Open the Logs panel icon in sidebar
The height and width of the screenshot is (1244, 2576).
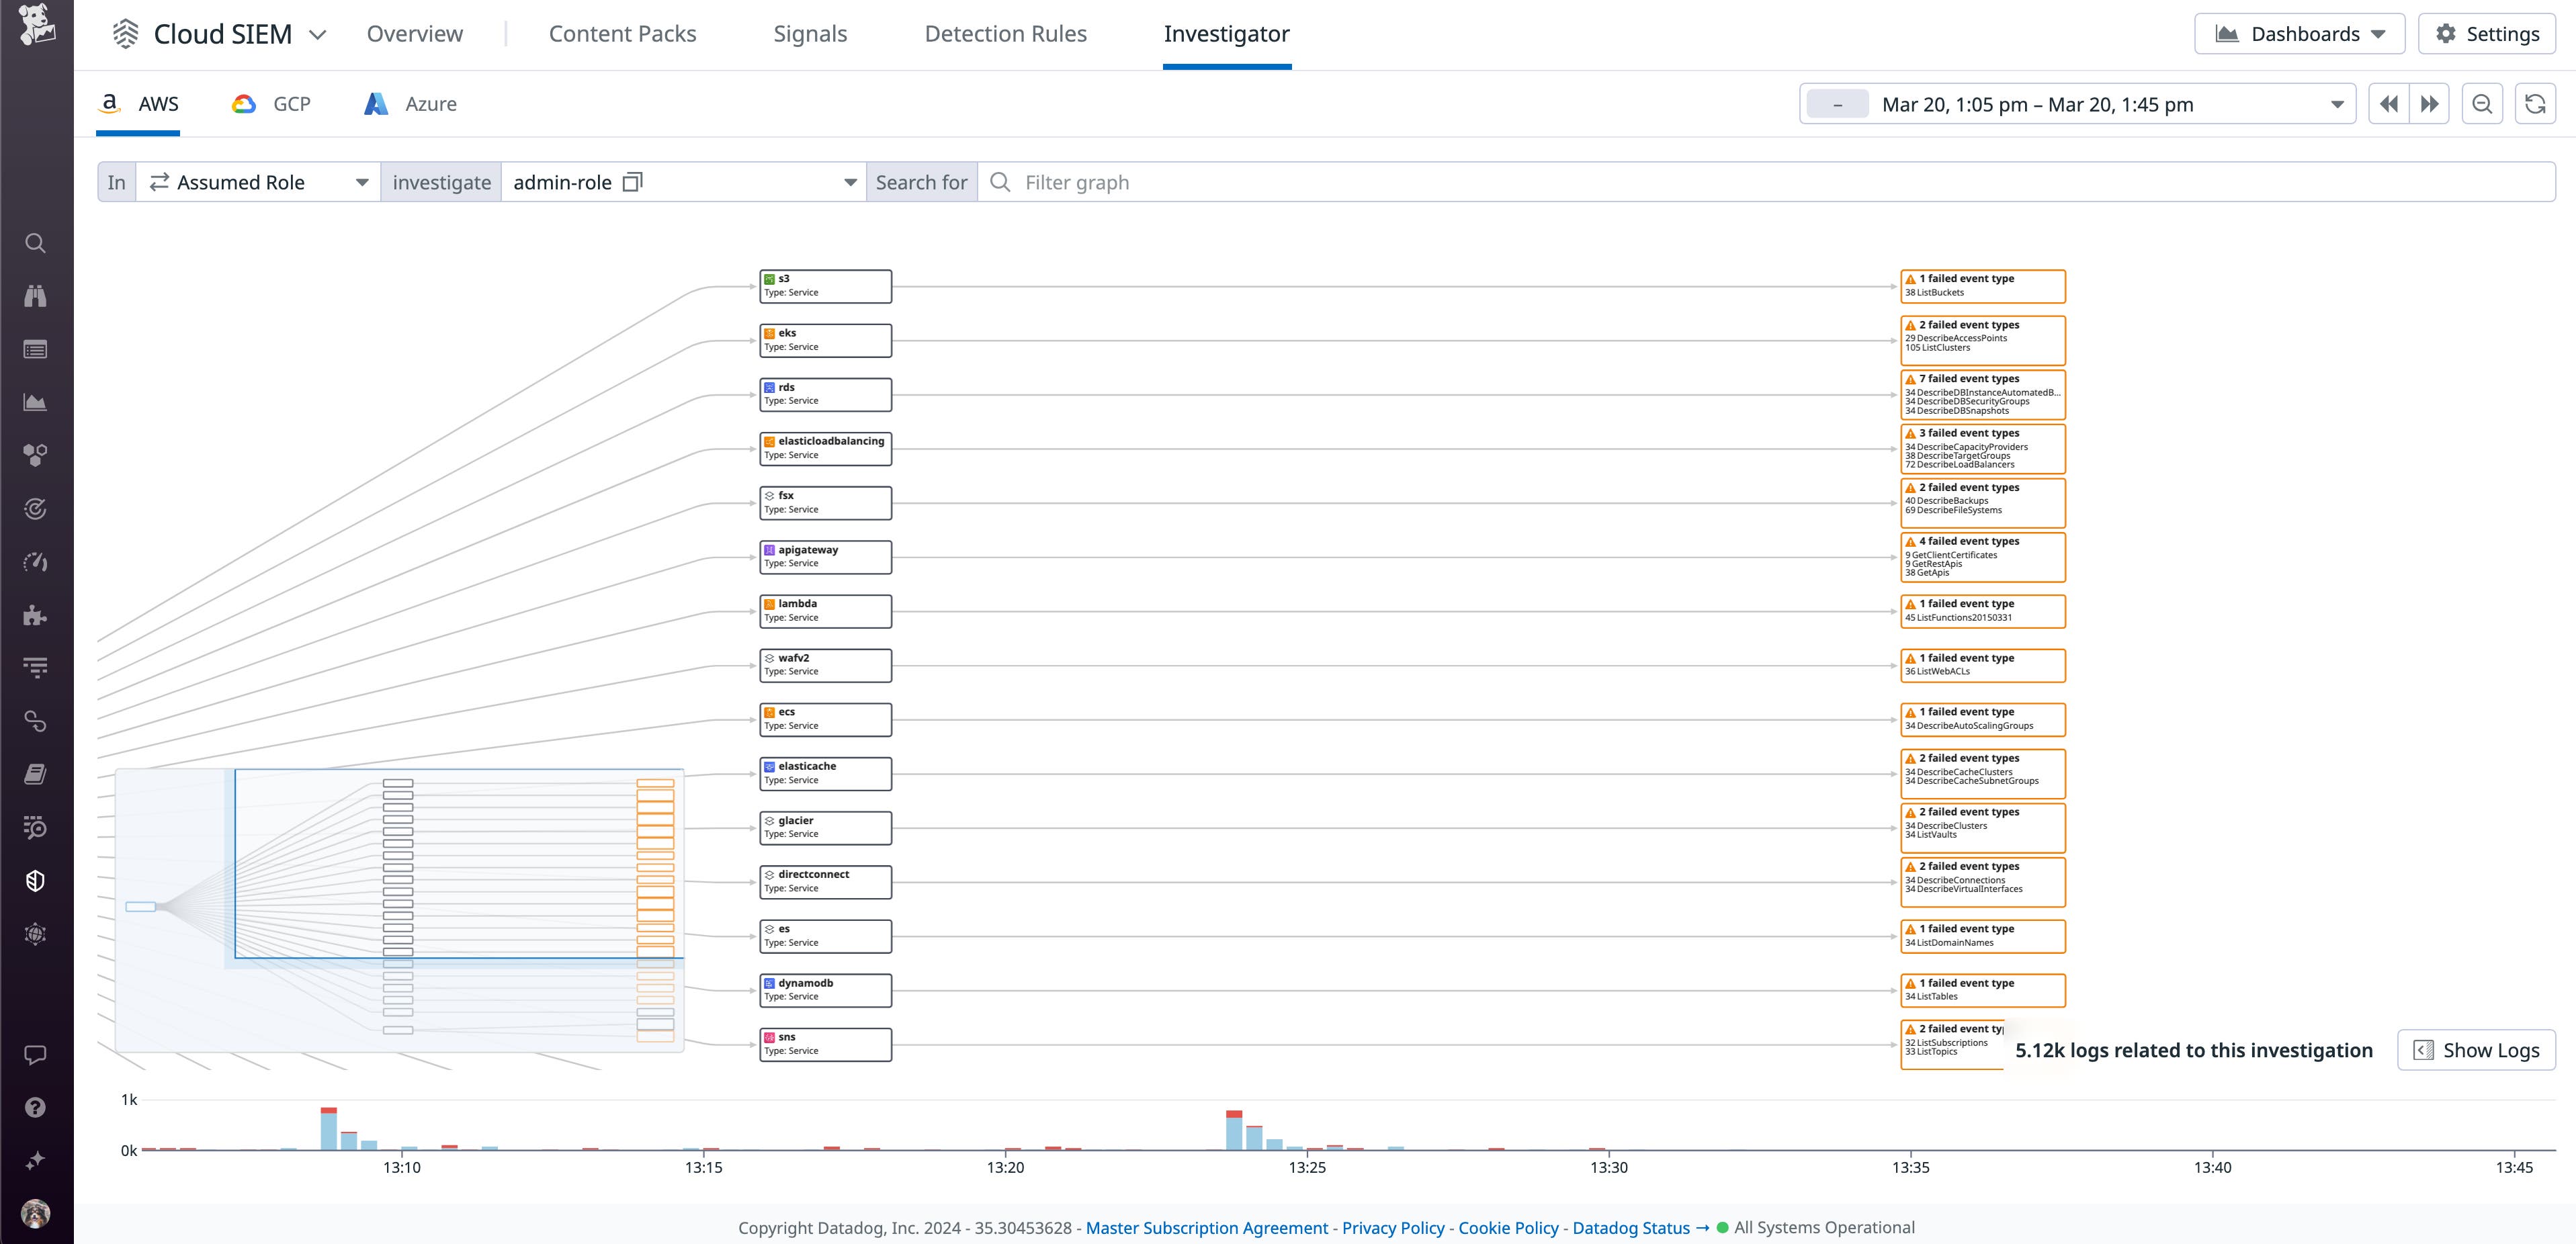[35, 349]
